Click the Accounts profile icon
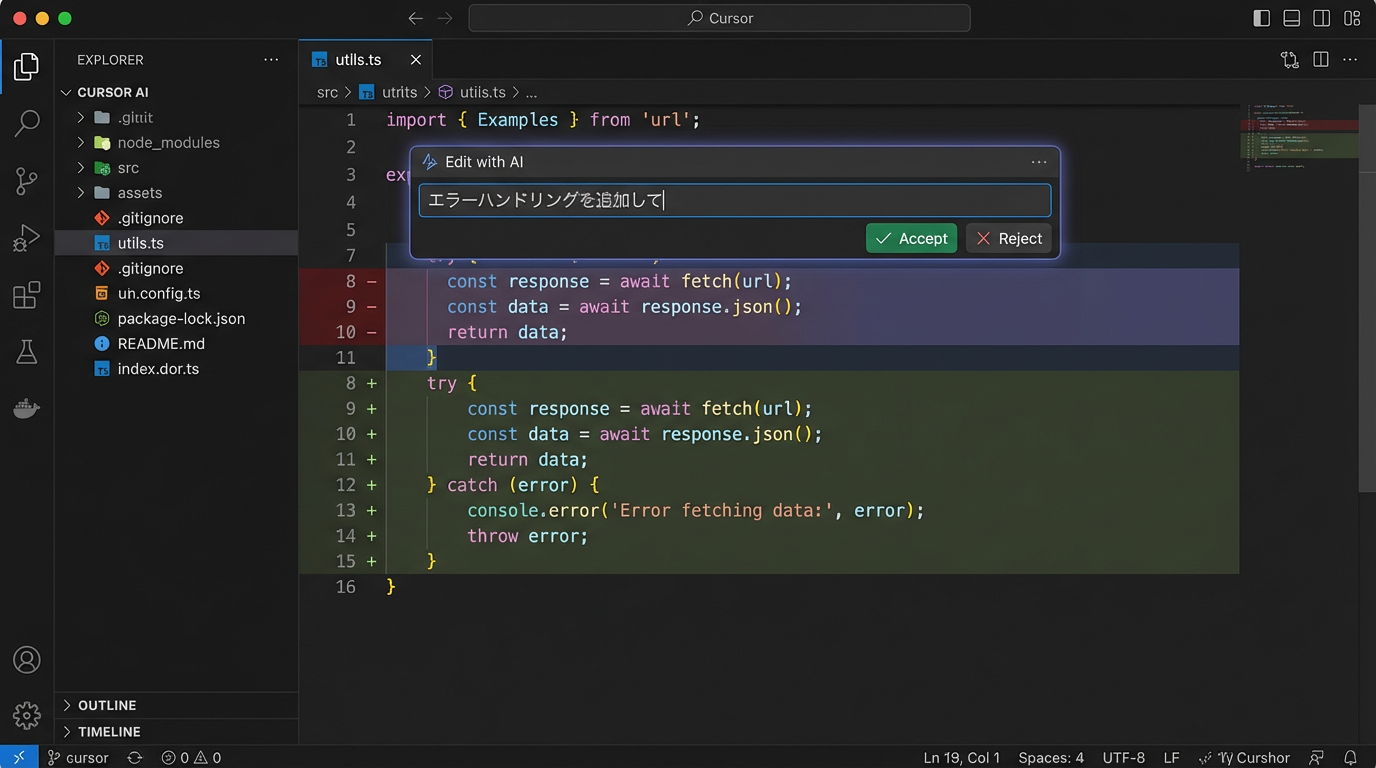The height and width of the screenshot is (768, 1376). coord(27,660)
